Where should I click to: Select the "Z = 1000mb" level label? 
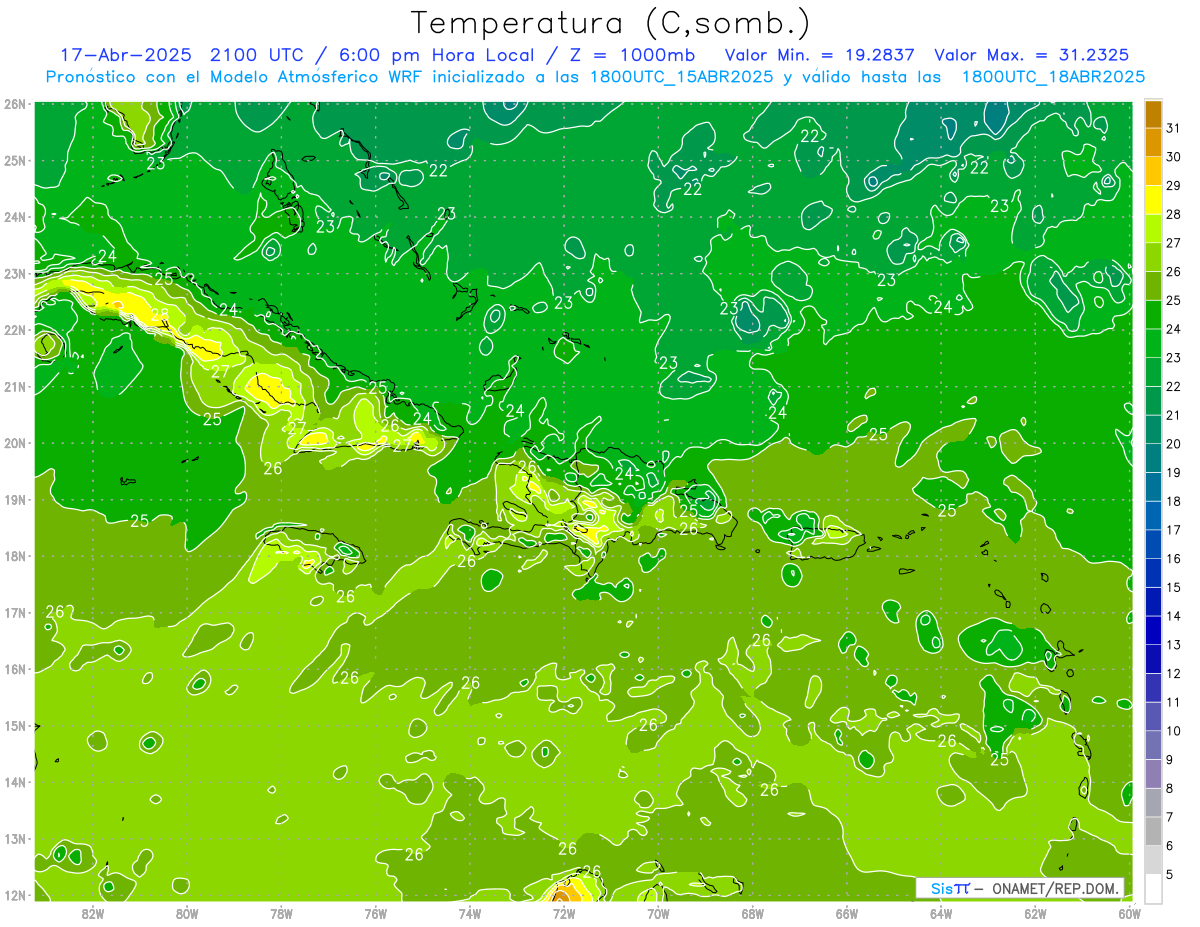[x=633, y=54]
